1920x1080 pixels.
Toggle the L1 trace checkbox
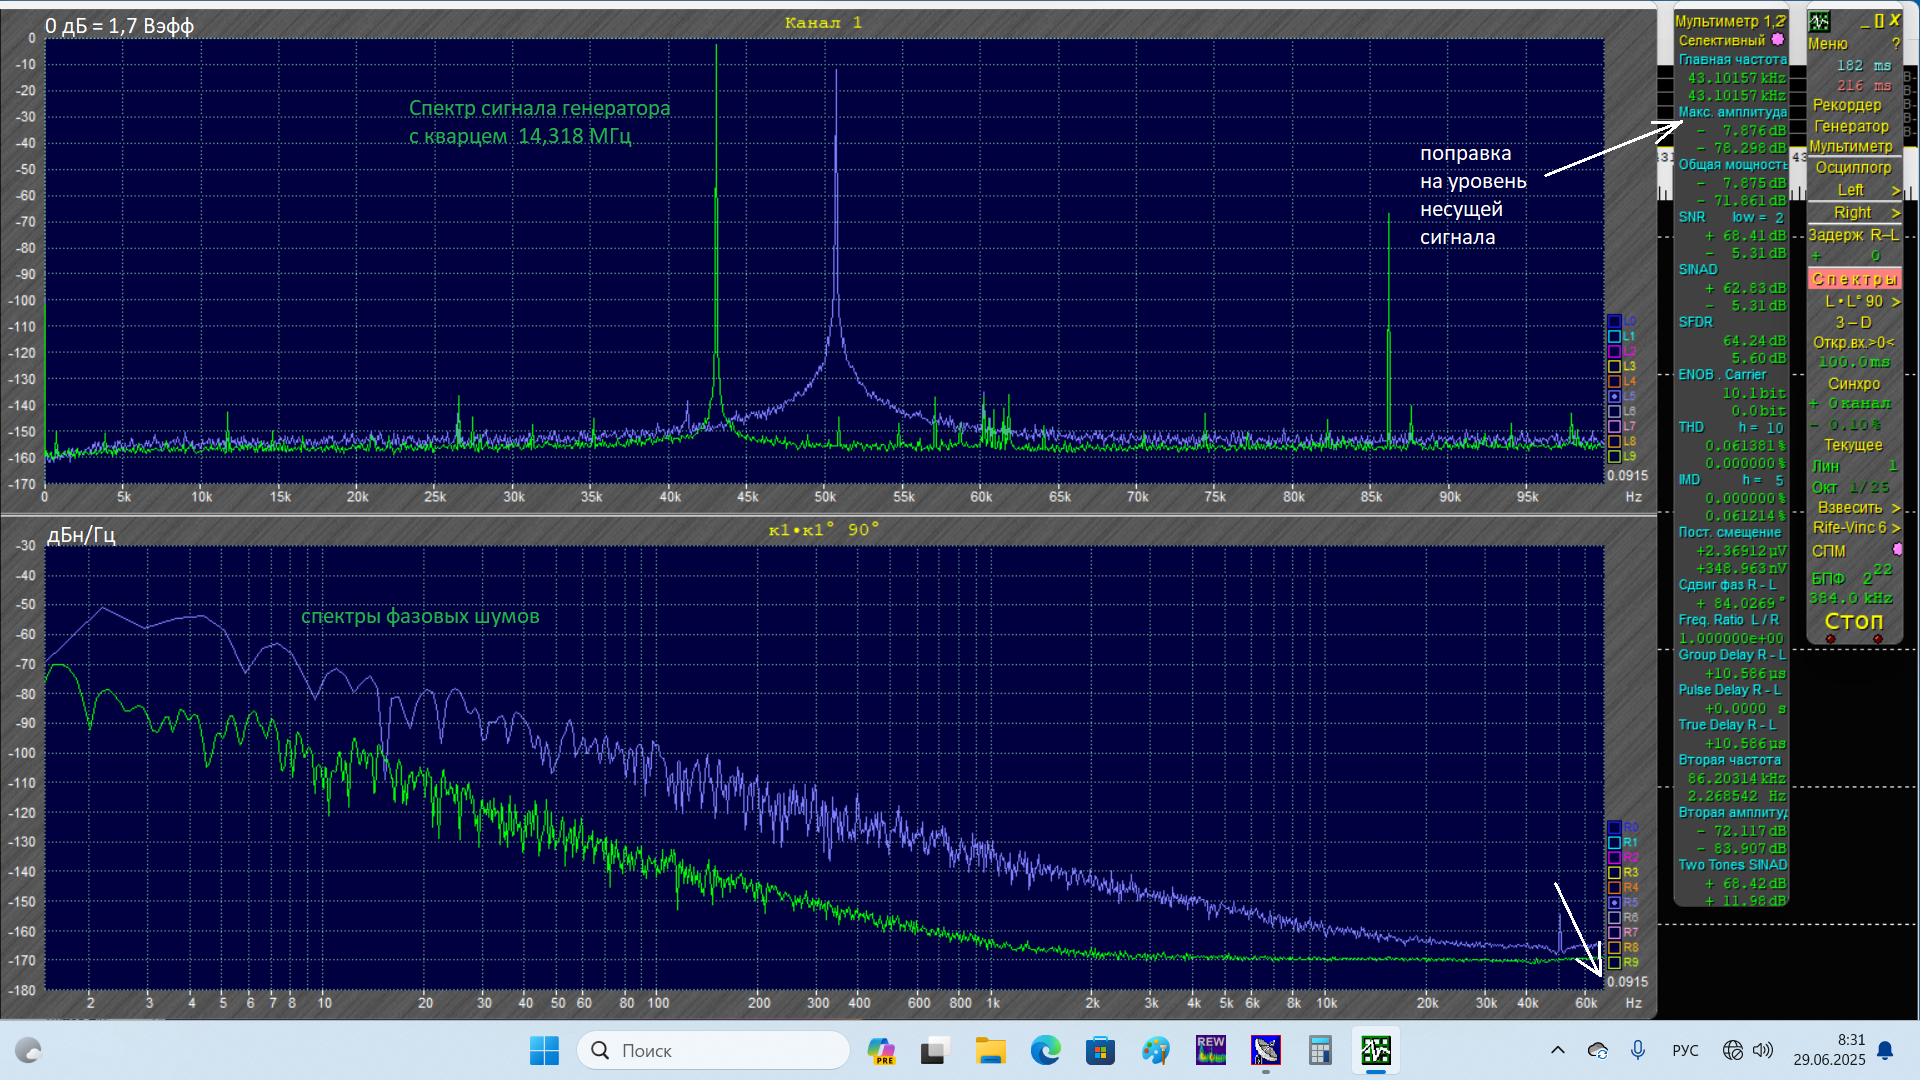[1614, 337]
